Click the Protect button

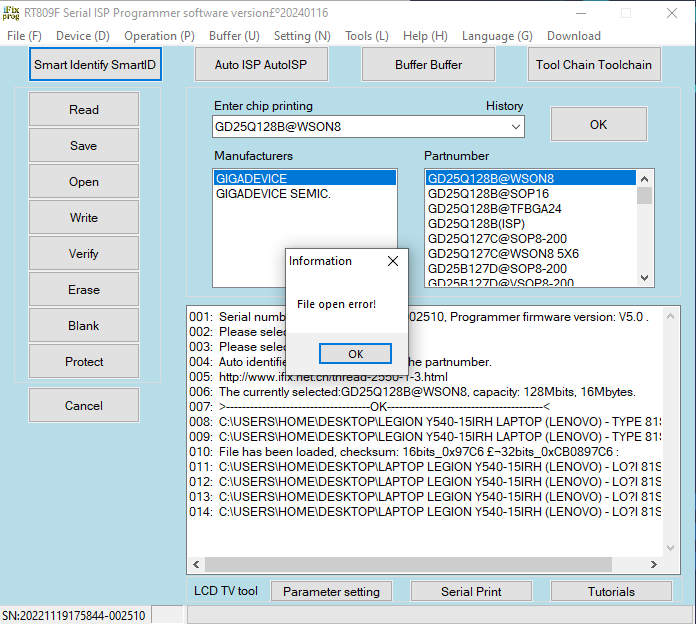pos(84,362)
